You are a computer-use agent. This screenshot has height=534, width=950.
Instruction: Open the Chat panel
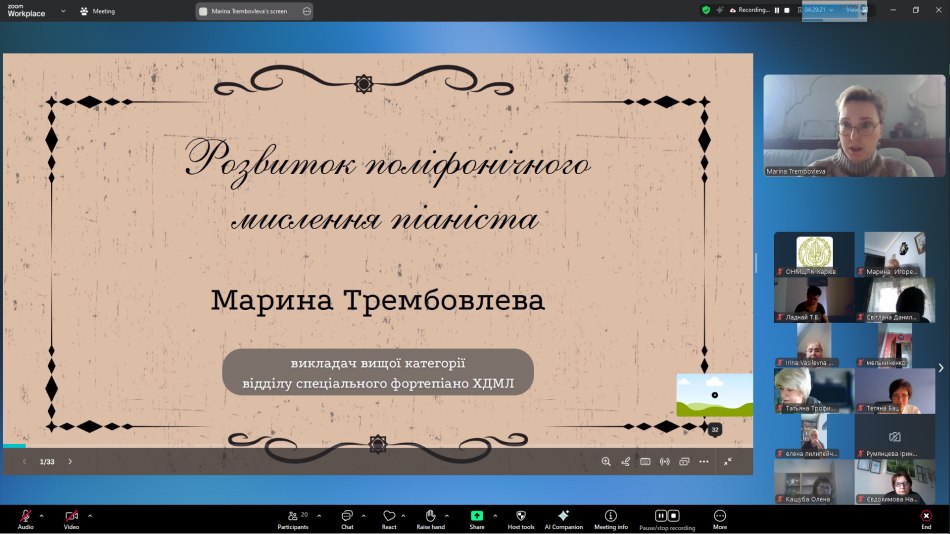347,516
